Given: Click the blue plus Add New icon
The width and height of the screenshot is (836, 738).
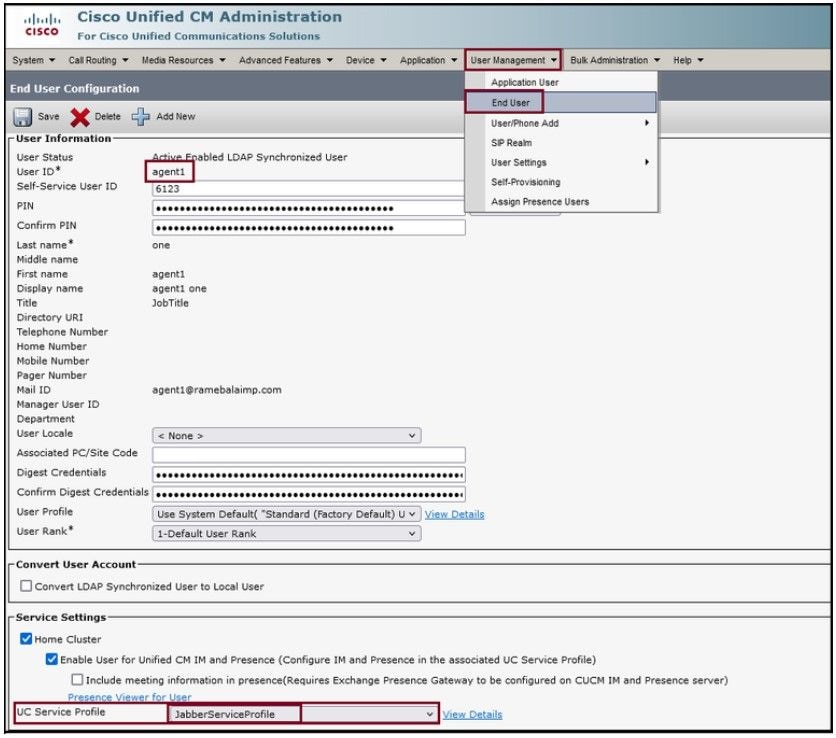Looking at the screenshot, I should [x=141, y=117].
